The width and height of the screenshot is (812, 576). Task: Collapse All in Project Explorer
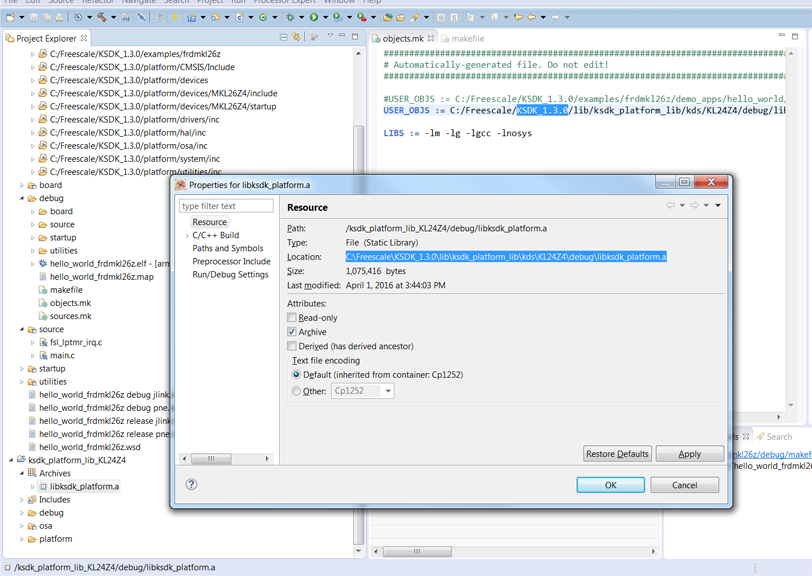tap(283, 37)
